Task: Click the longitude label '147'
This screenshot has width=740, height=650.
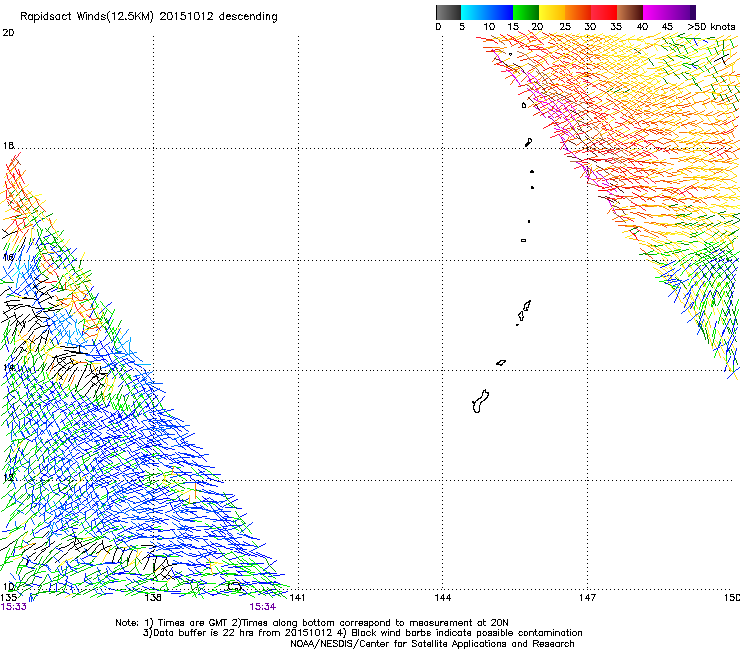Action: point(587,598)
